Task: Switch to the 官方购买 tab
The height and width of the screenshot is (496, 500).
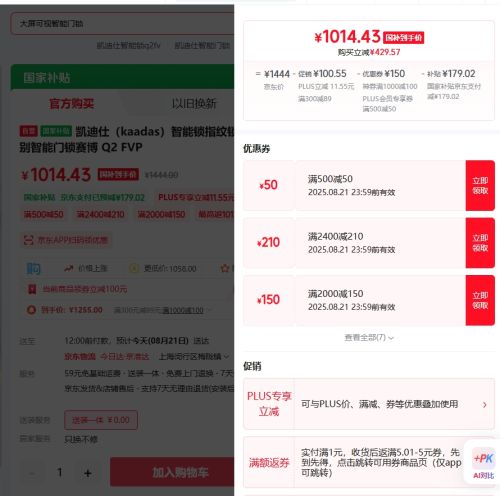Action: [x=71, y=104]
